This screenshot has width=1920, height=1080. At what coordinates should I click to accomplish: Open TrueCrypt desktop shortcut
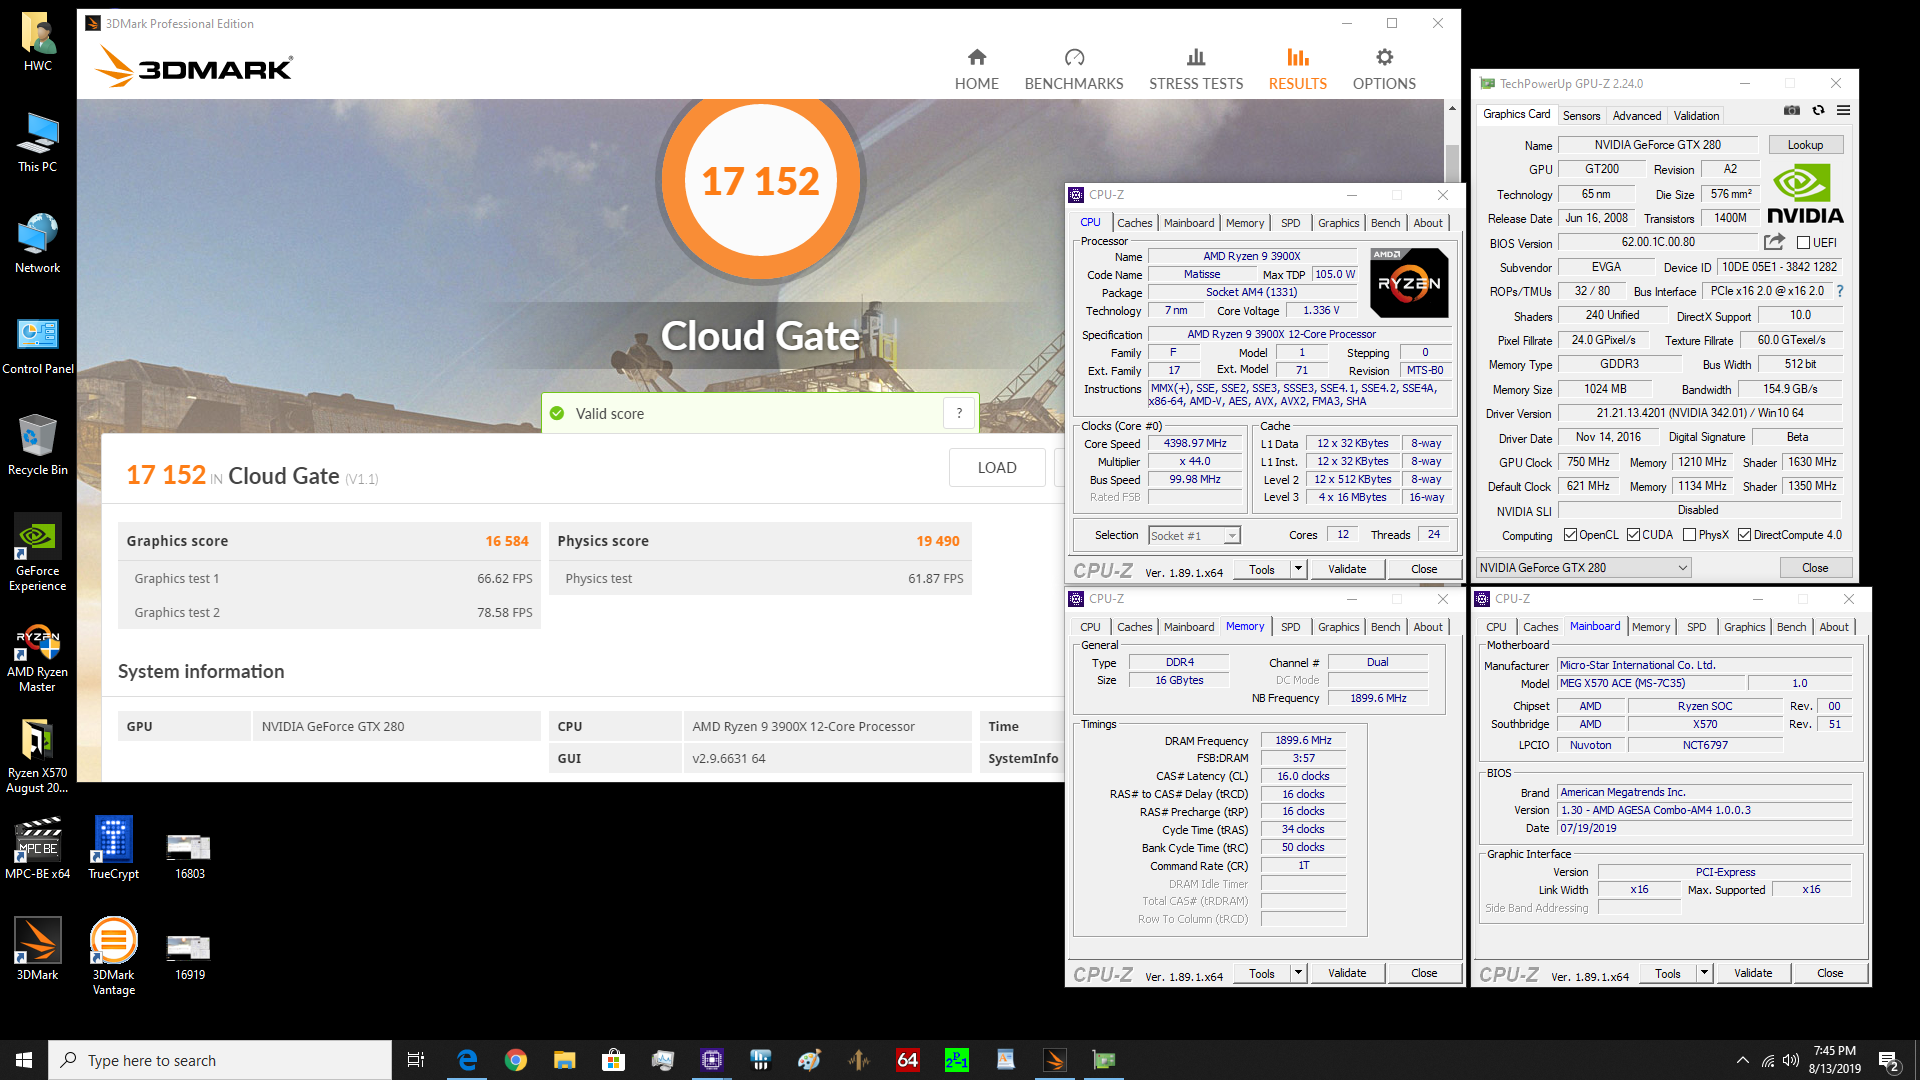113,847
